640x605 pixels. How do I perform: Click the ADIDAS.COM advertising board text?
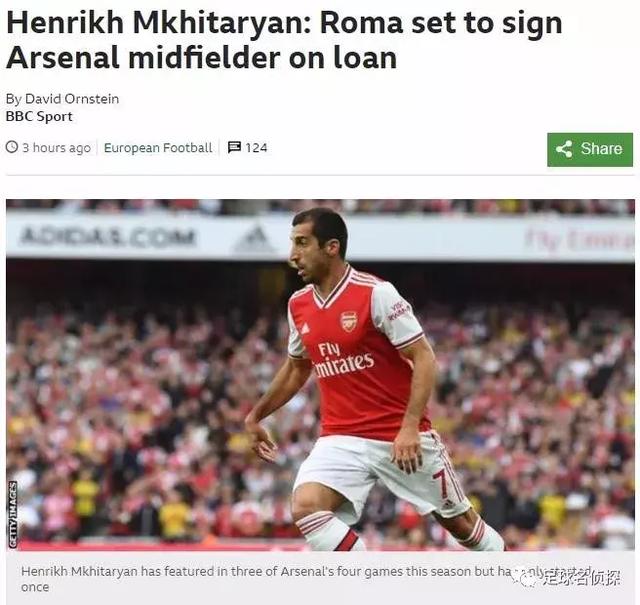click(x=107, y=237)
